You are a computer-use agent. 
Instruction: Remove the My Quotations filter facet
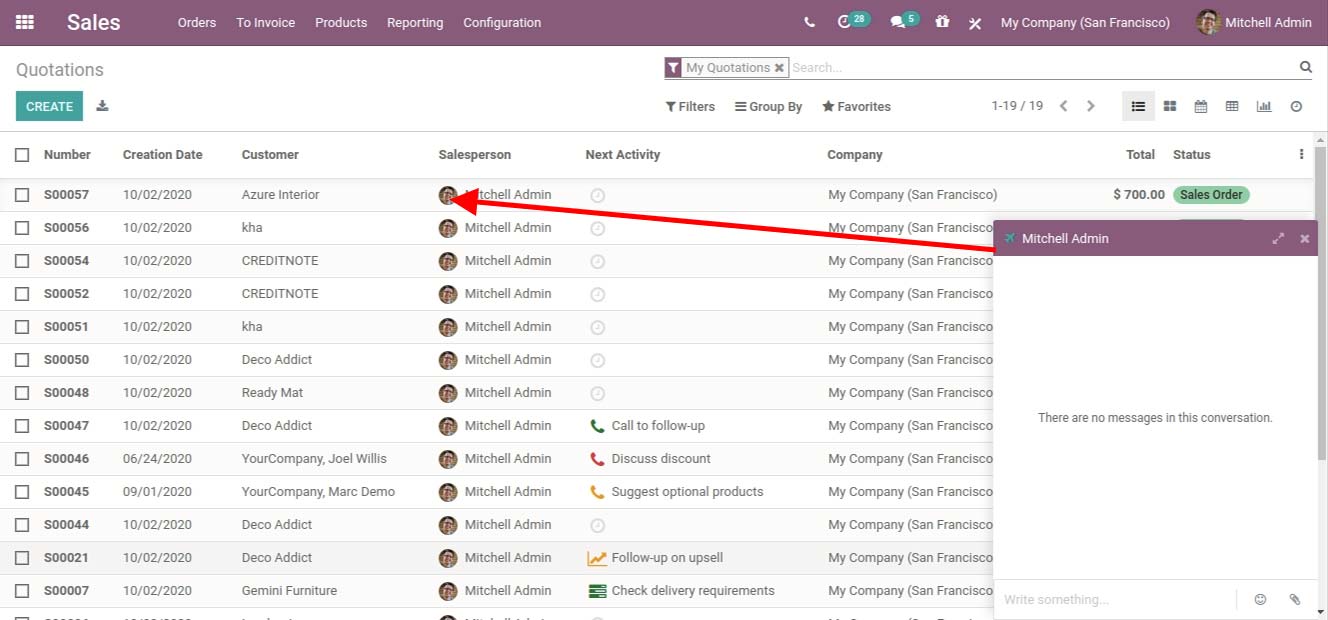click(779, 68)
